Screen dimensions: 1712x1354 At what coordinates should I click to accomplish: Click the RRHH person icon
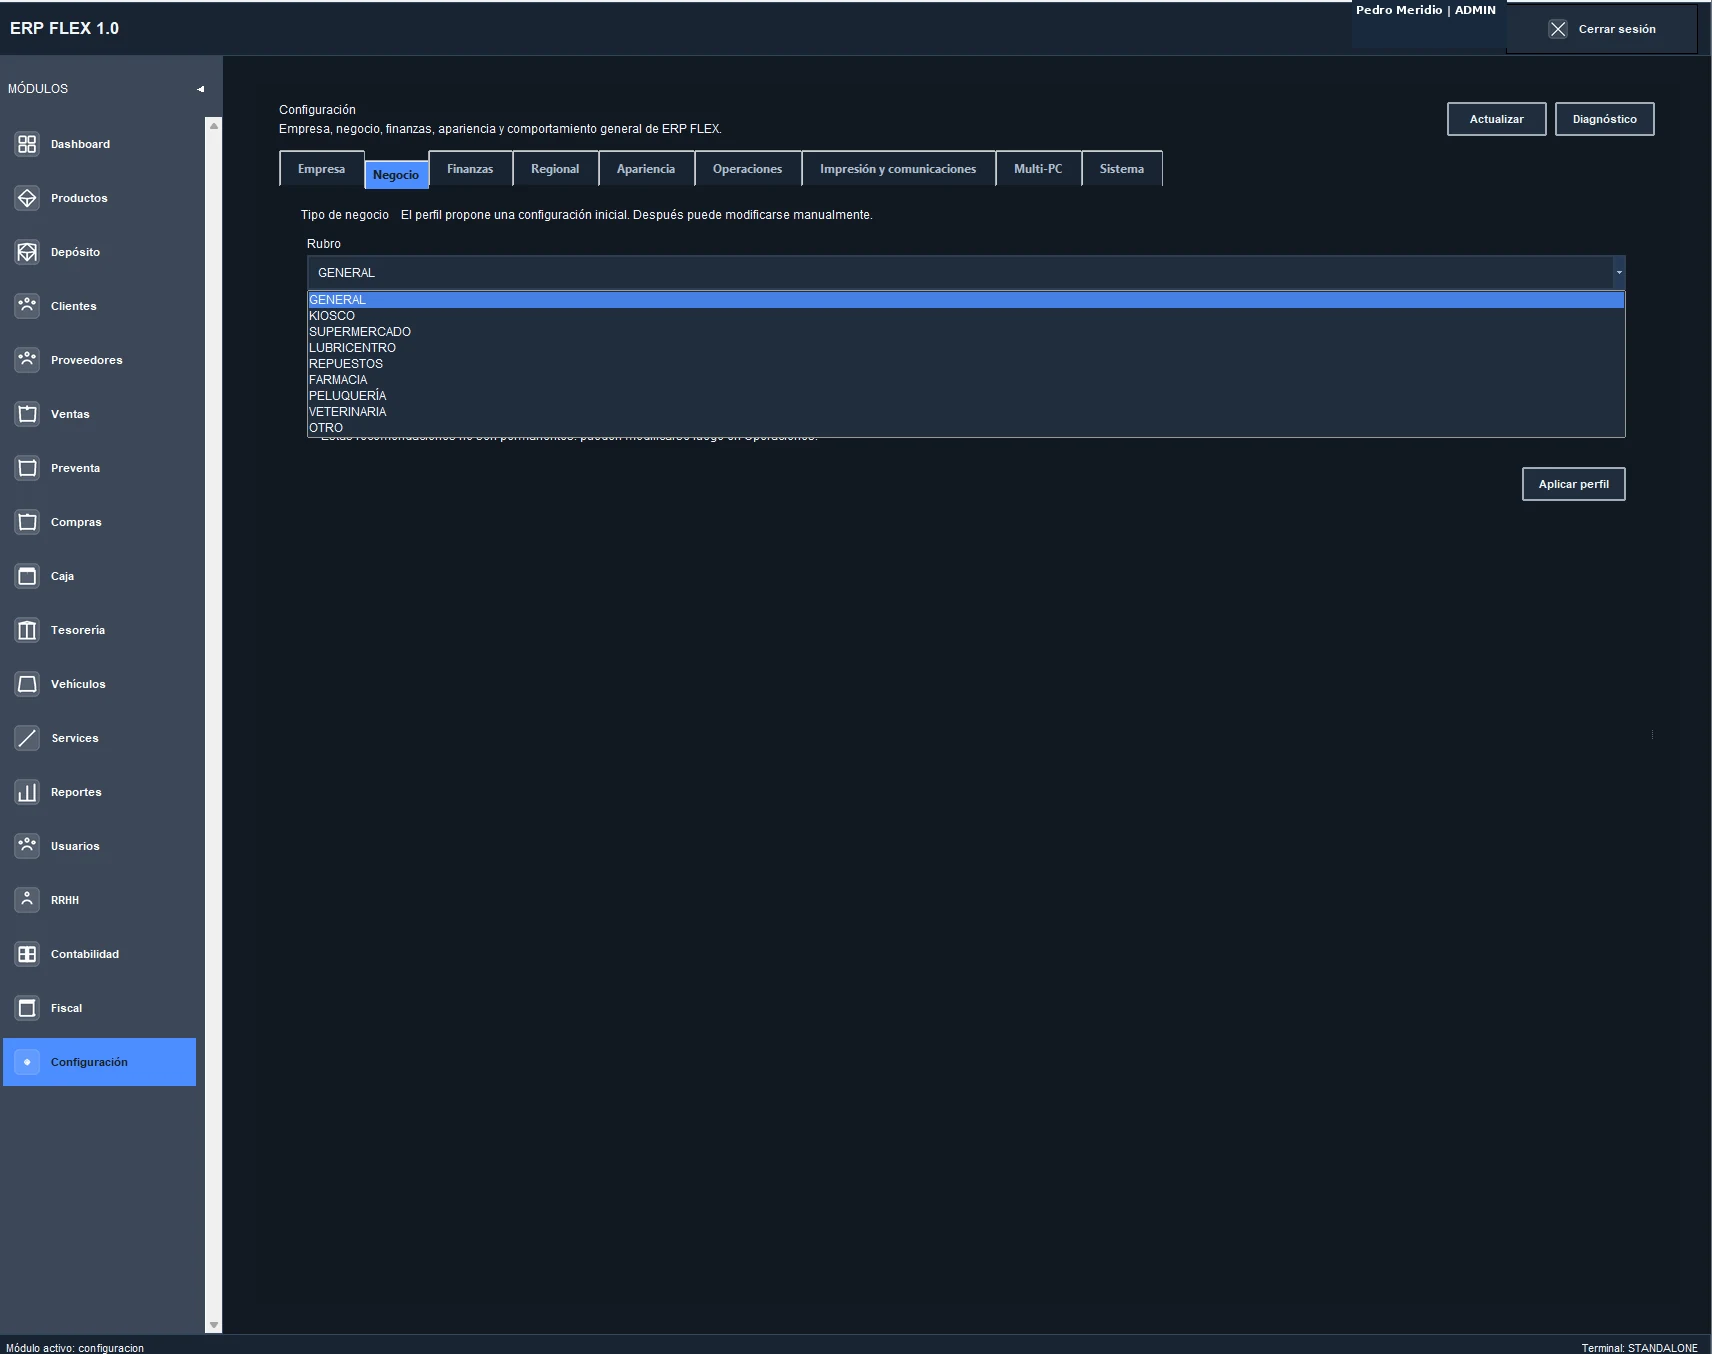tap(27, 900)
